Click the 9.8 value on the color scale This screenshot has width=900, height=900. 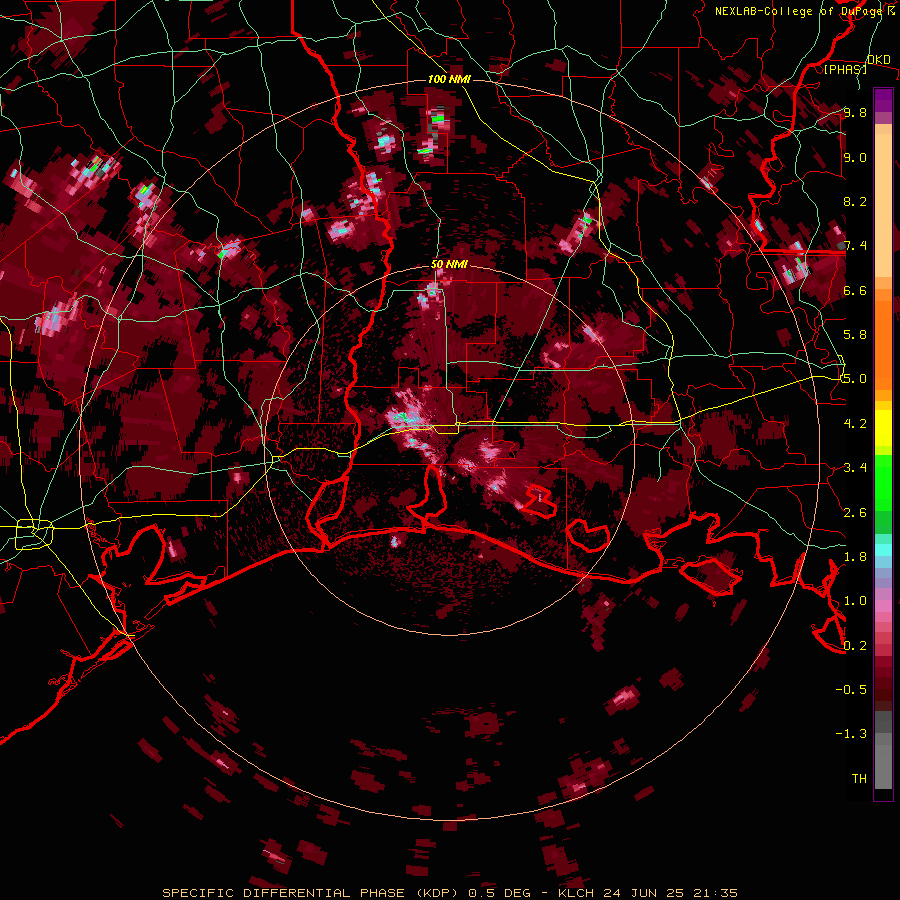855,113
